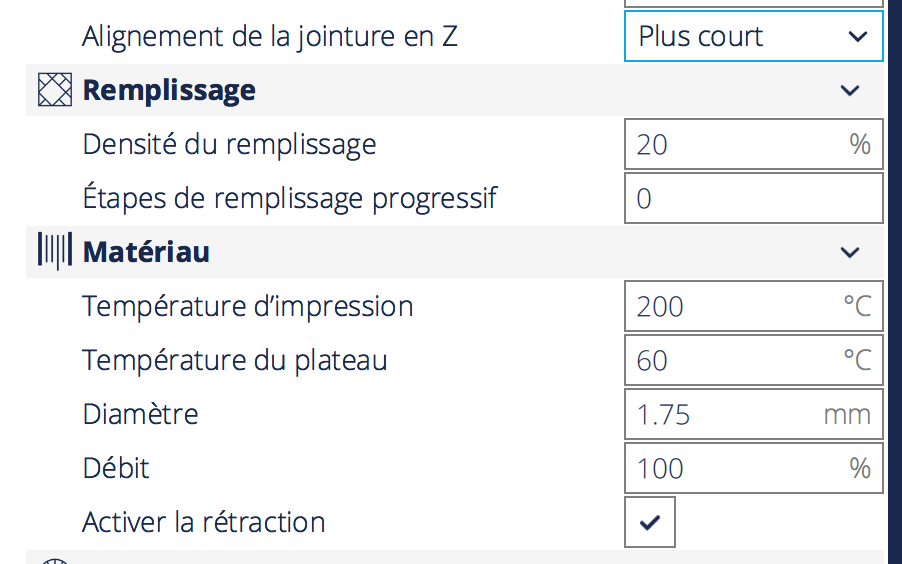Uncheck the Activer la rétraction checkbox

(x=650, y=522)
